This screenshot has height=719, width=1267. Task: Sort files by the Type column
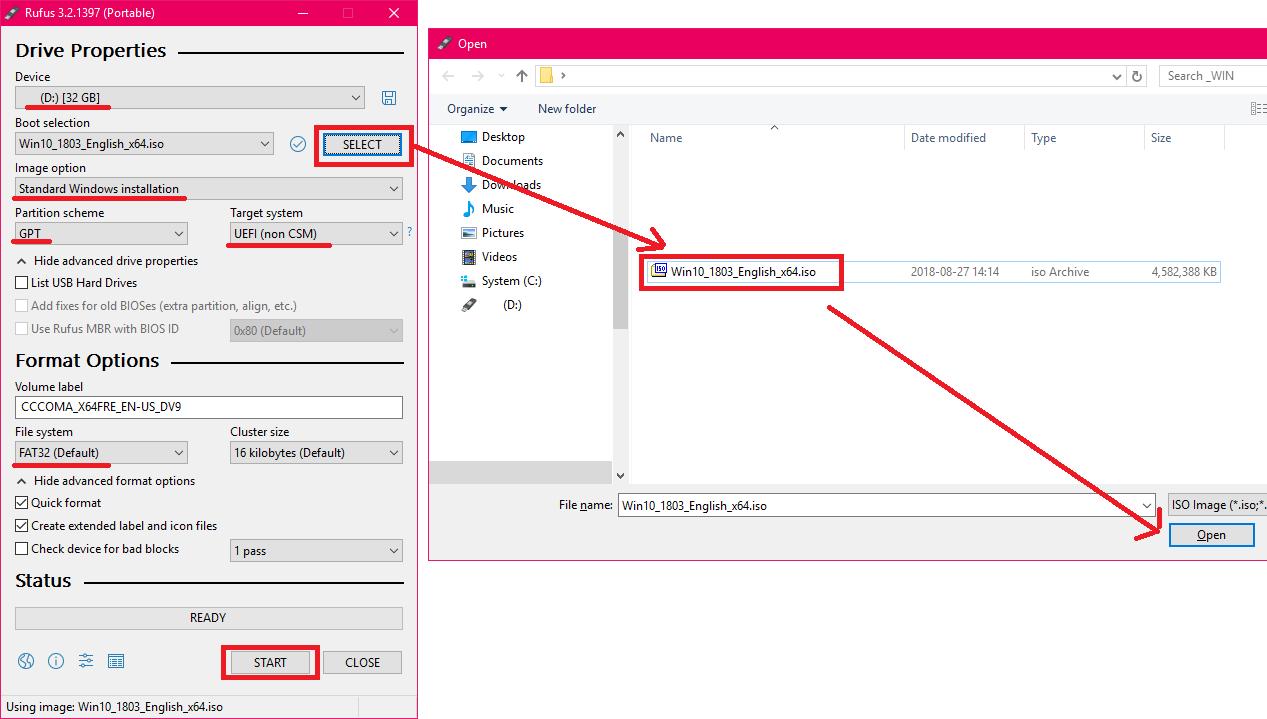(1084, 138)
